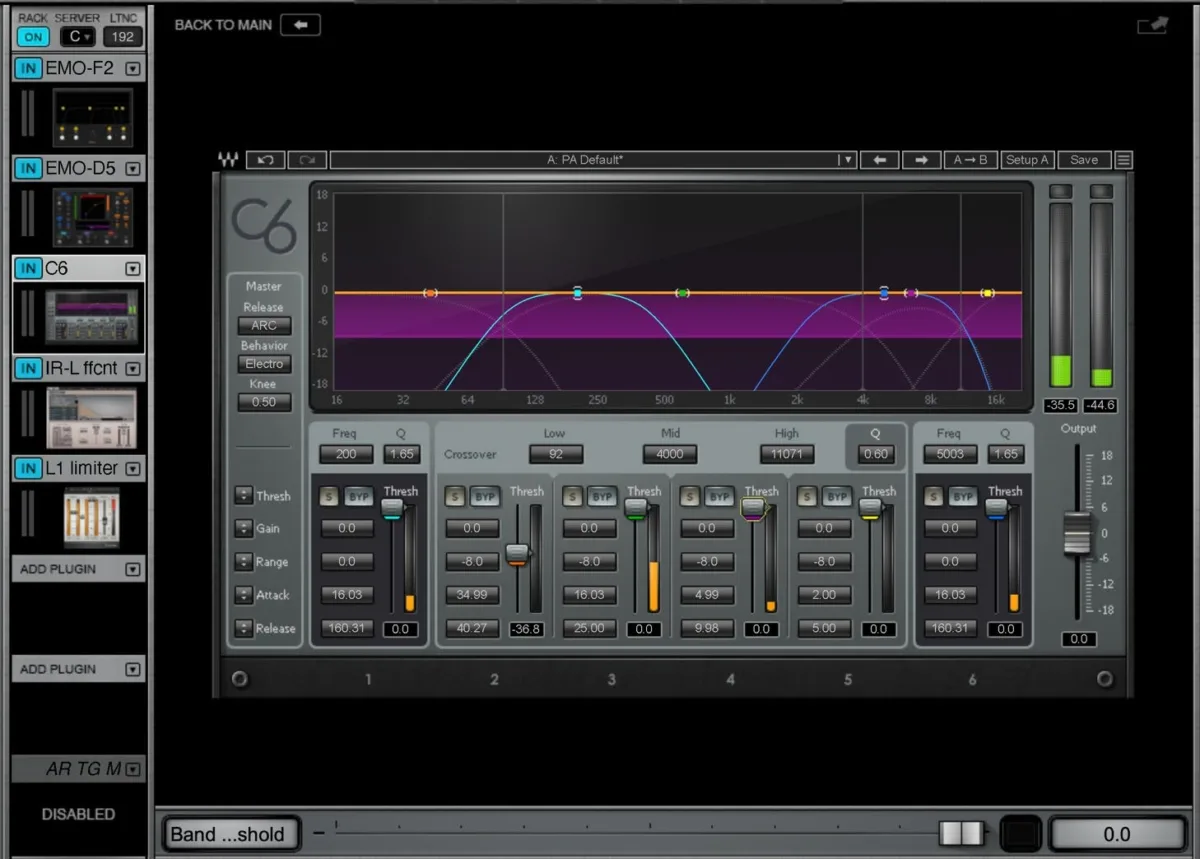
Task: Bypass band 4 with its BYP button
Action: tap(719, 496)
